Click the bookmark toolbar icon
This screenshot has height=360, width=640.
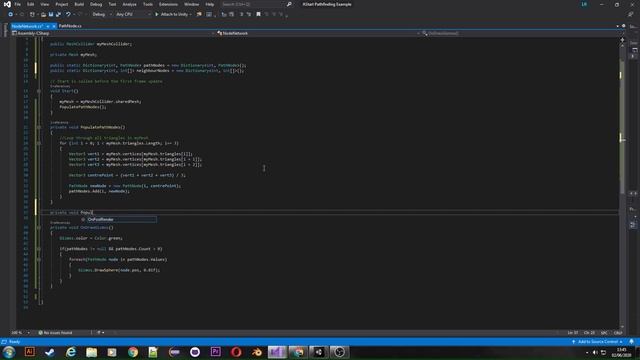(258, 14)
